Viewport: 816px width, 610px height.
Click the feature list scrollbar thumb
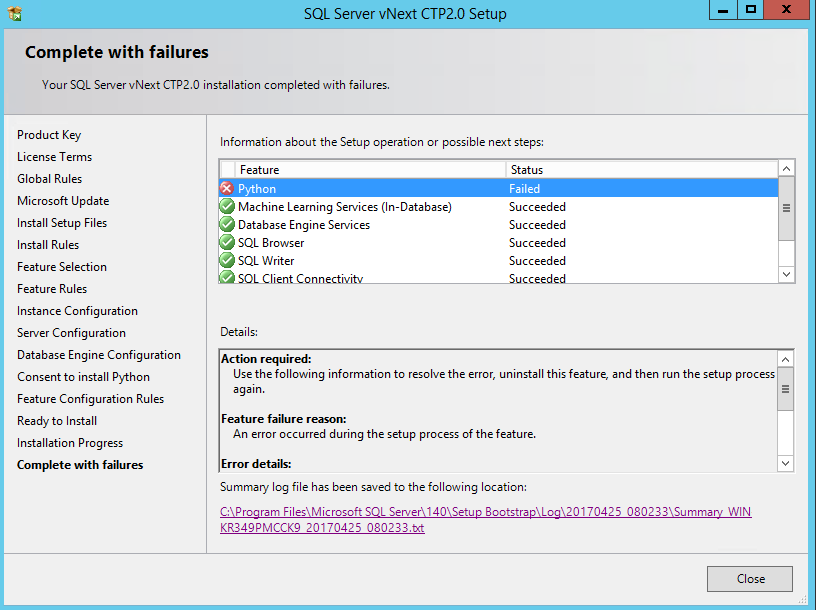[786, 208]
